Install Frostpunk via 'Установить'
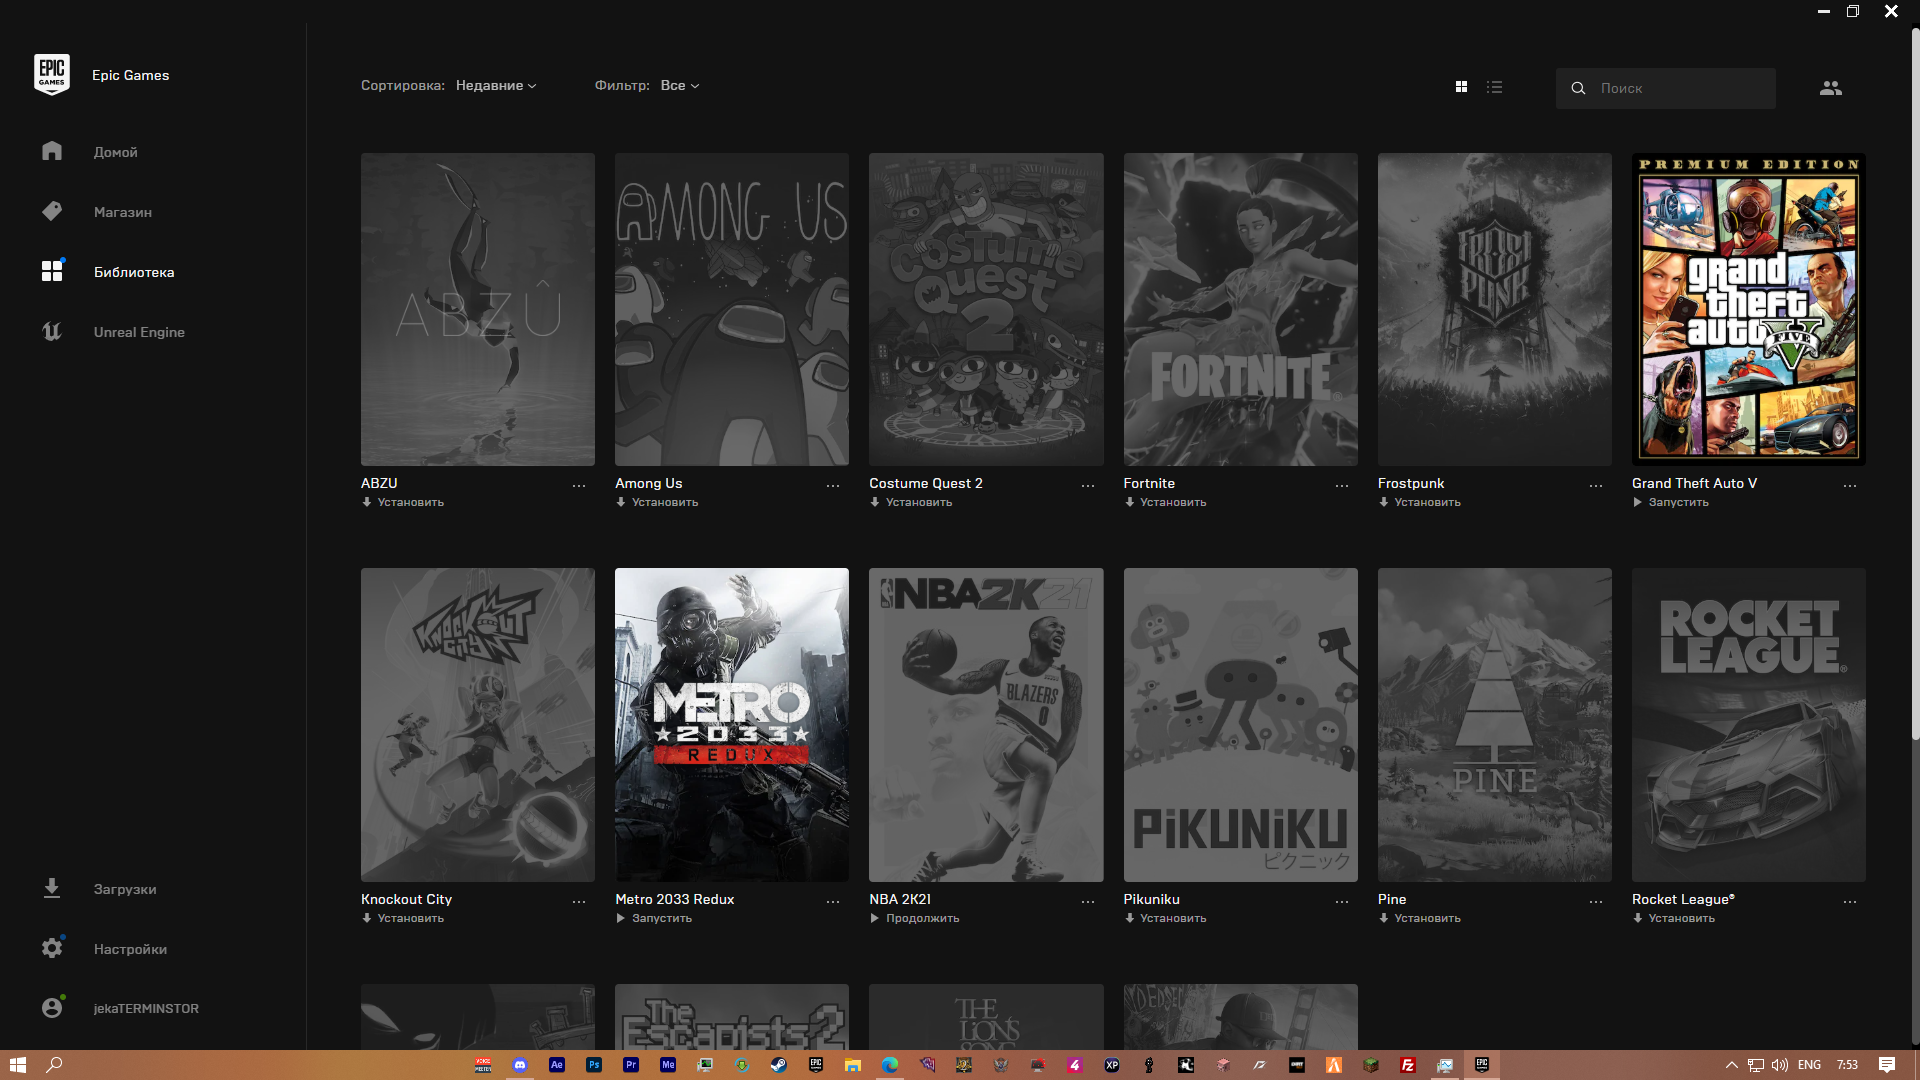1920x1080 pixels. [1420, 503]
